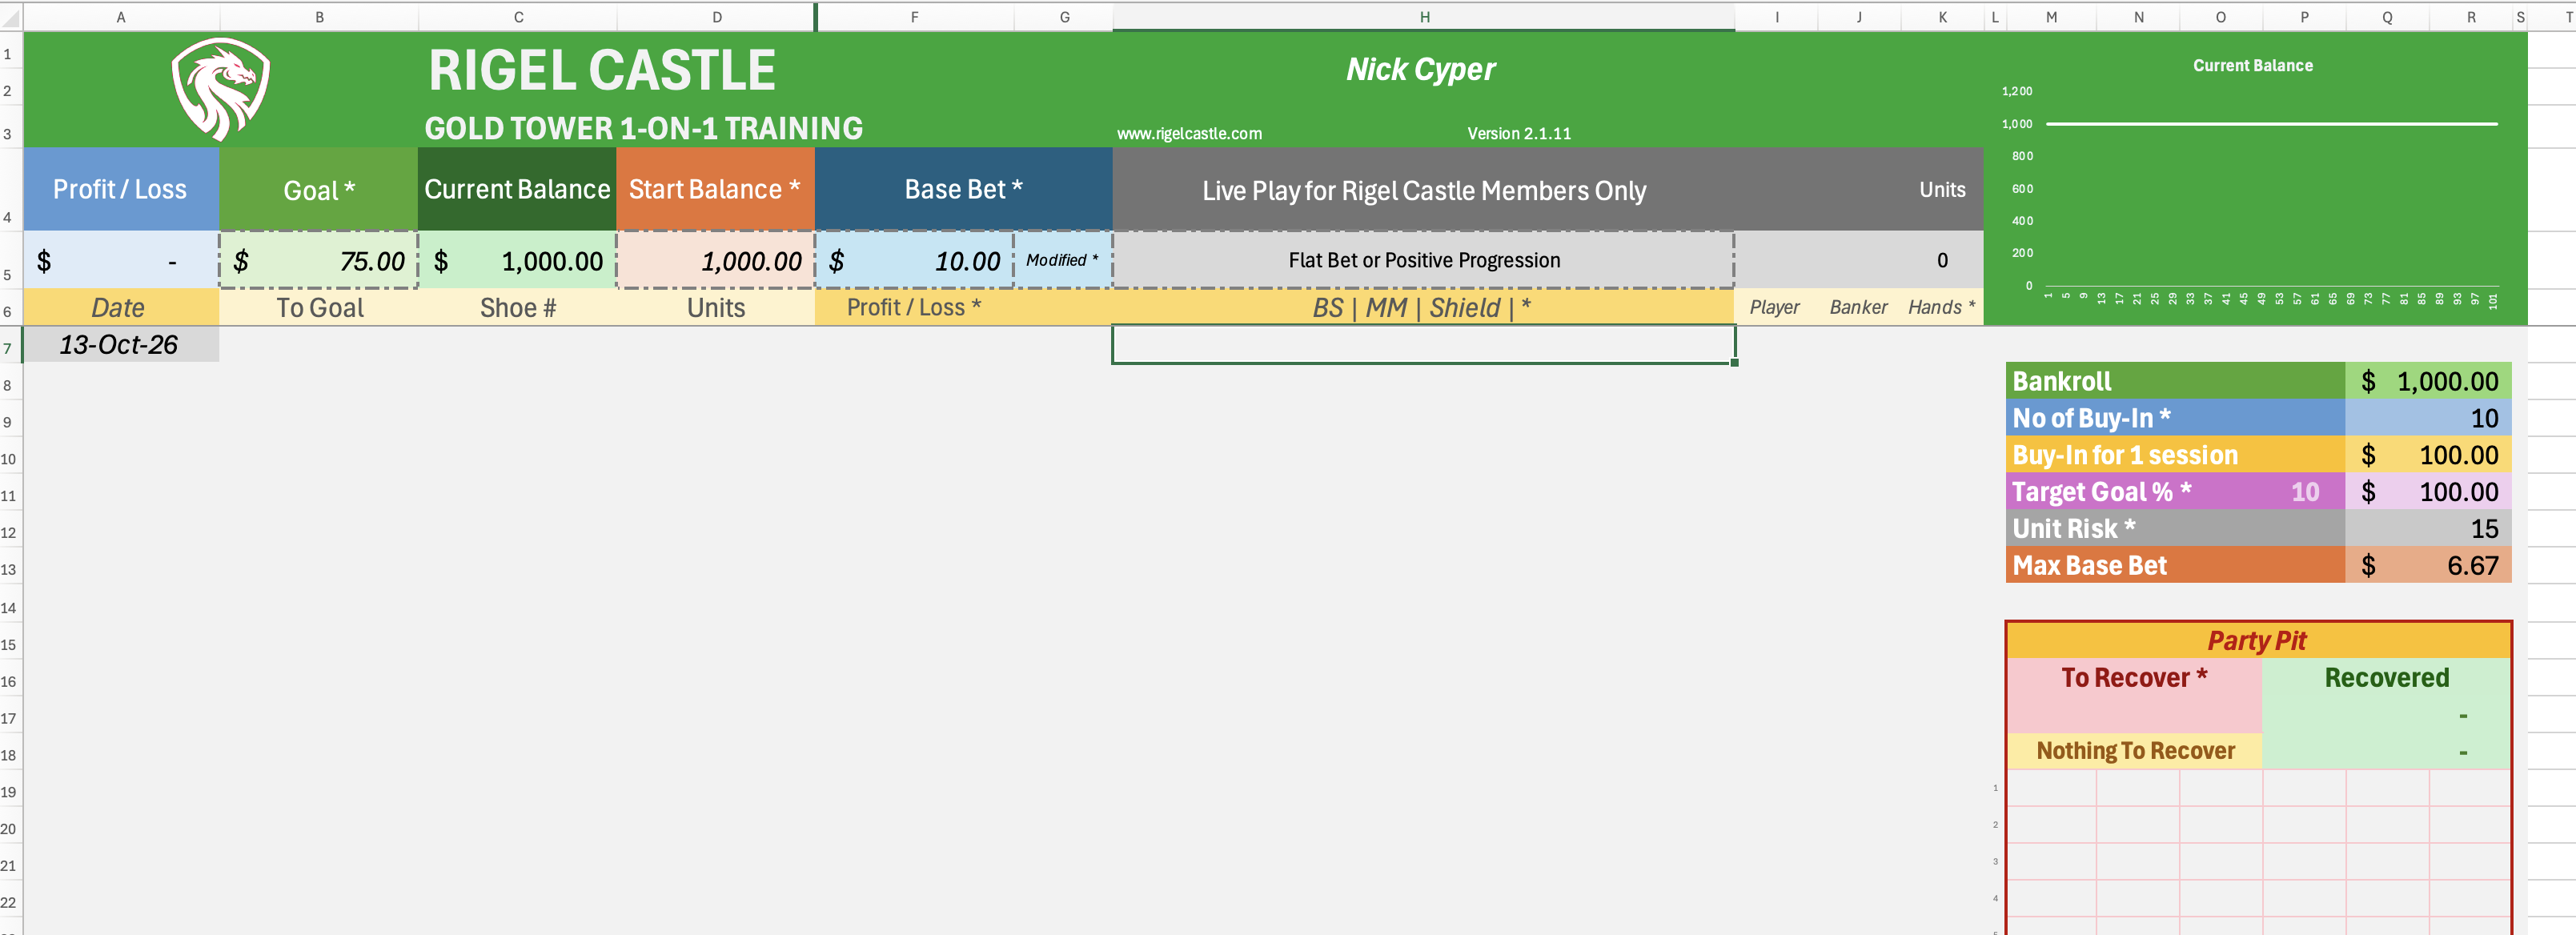Image resolution: width=2576 pixels, height=935 pixels.
Task: Click the Target Goal % amount 100.00
Action: 2427,492
